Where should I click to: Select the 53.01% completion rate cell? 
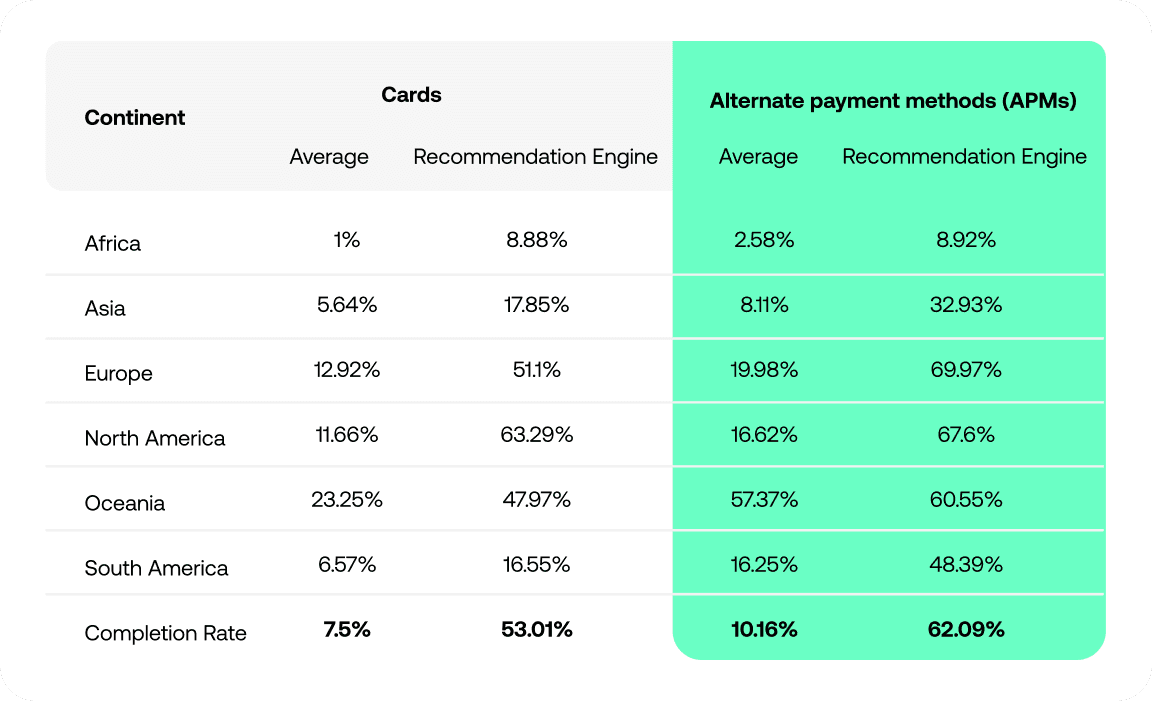click(x=536, y=630)
